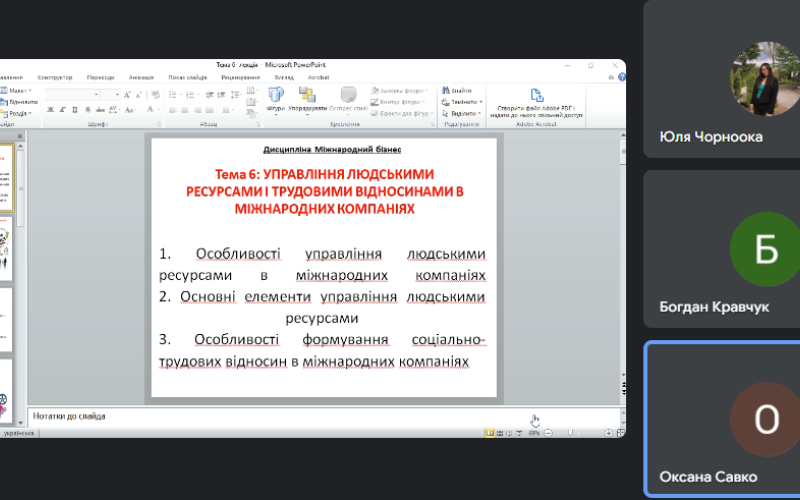Screen dimensions: 800x500
Task: Decrease the list indent level
Action: pyautogui.click(x=209, y=95)
